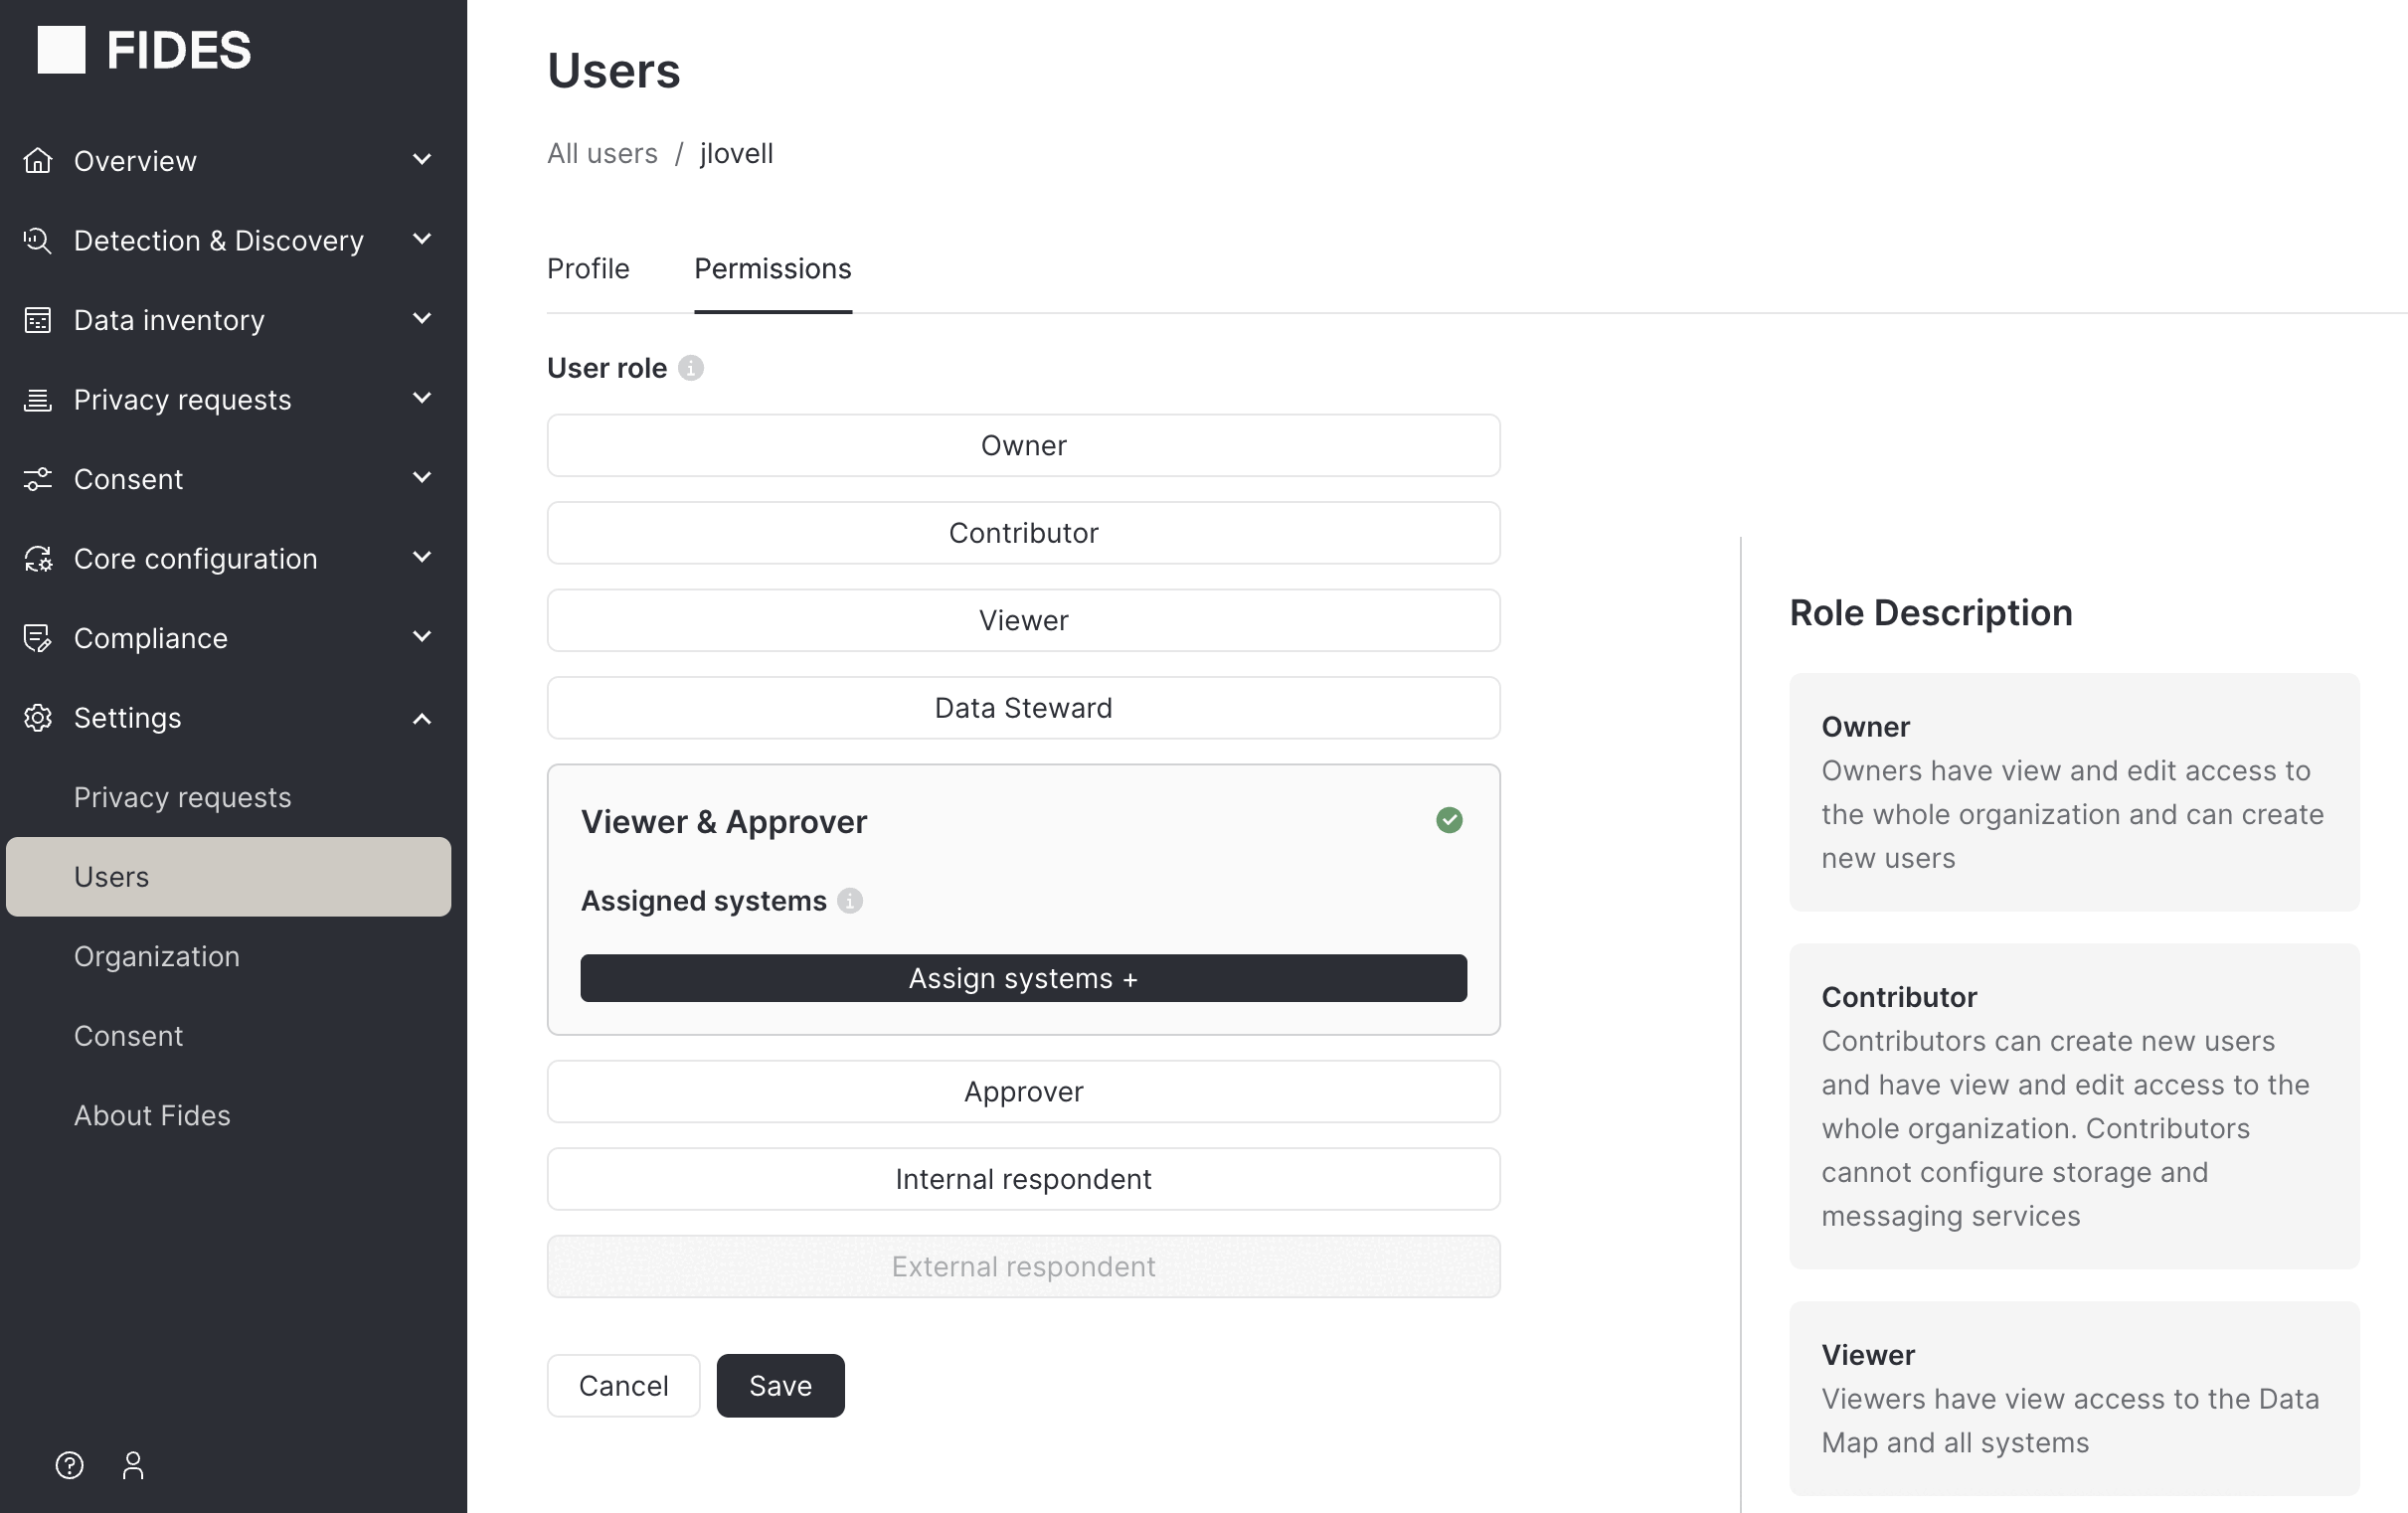
Task: Deselect the Viewer & Approver checkmark
Action: [x=1449, y=820]
